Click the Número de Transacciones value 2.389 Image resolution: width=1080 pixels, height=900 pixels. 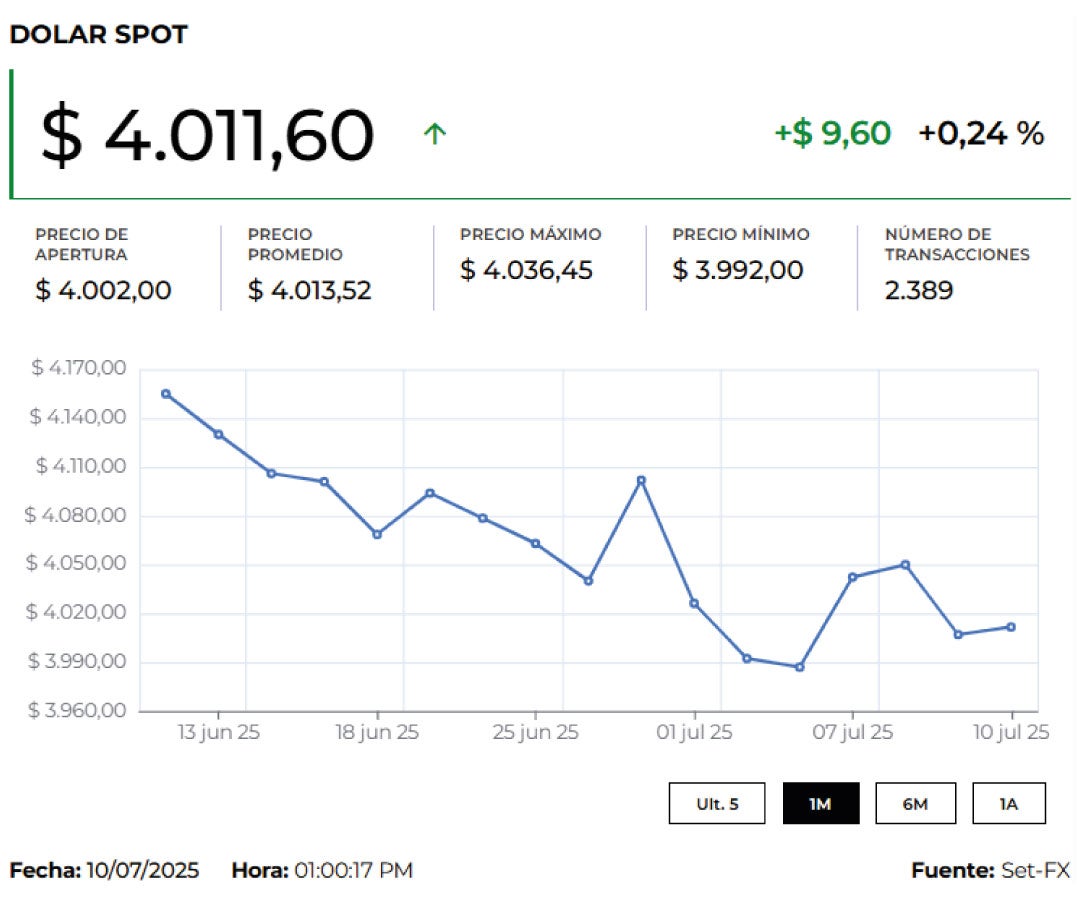coord(919,291)
